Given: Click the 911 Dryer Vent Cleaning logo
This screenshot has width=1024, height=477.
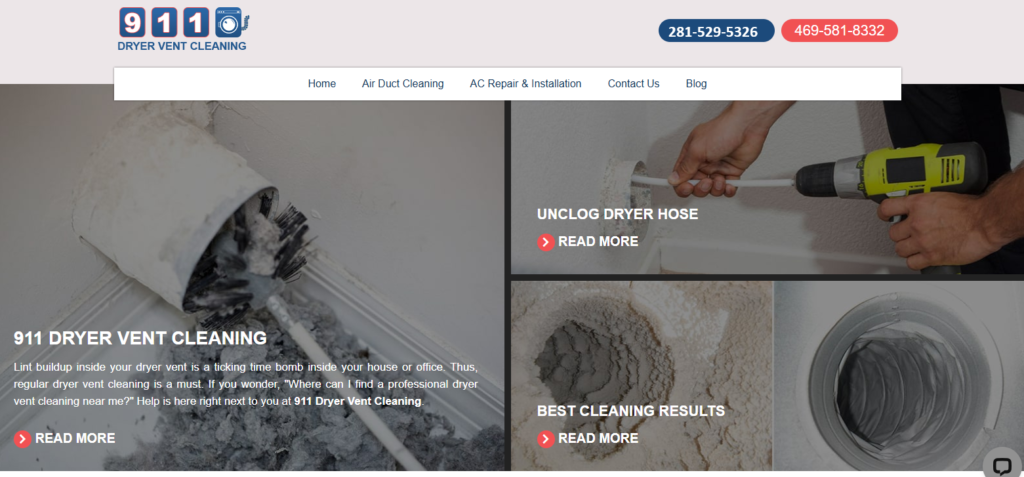Looking at the screenshot, I should tap(183, 29).
